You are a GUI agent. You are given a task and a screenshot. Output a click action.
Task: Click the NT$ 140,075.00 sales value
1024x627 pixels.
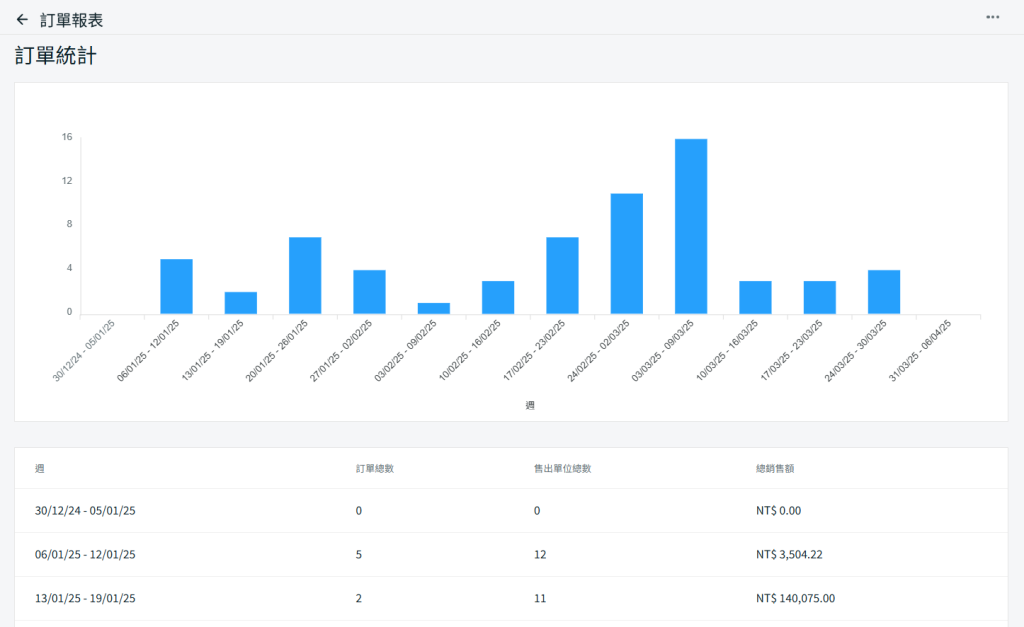[x=795, y=598]
